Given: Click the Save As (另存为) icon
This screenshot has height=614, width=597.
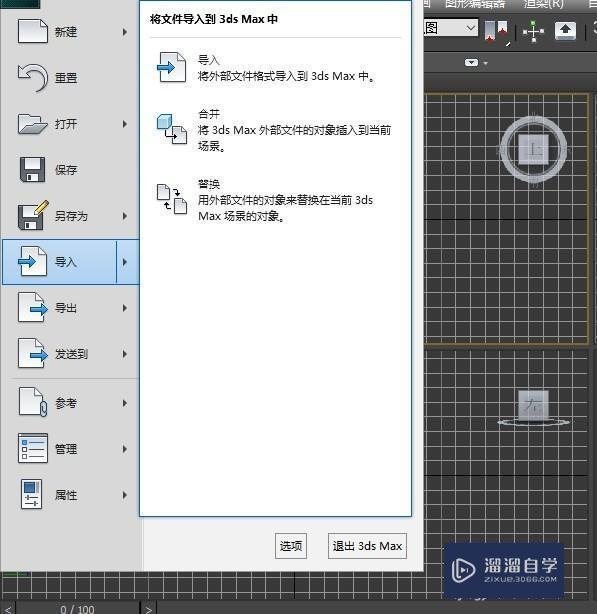Looking at the screenshot, I should click(x=33, y=215).
